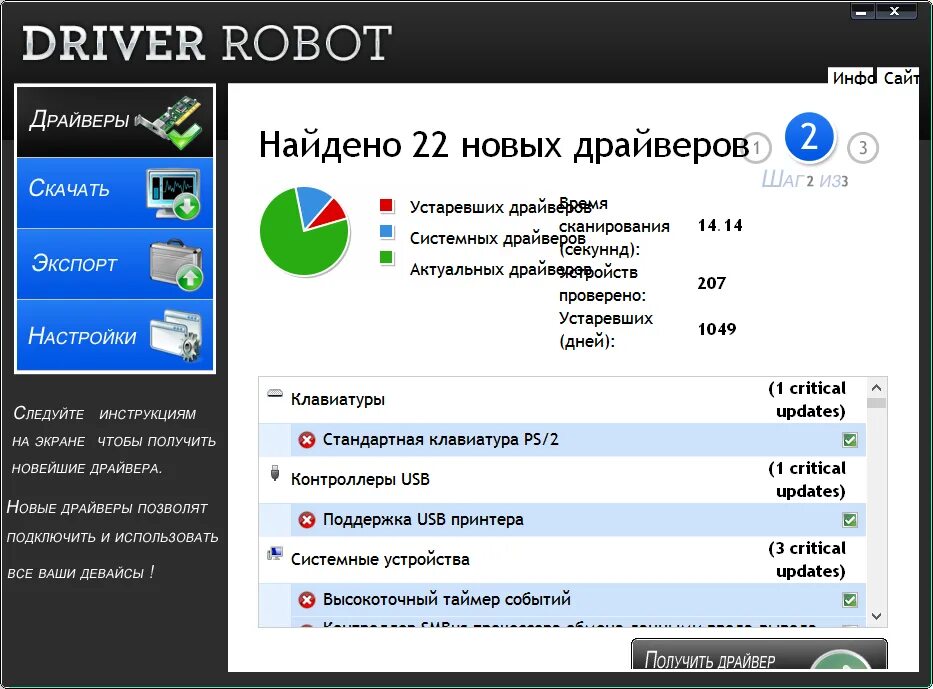Click the outdated days value 1049
The width and height of the screenshot is (933, 689).
[717, 329]
